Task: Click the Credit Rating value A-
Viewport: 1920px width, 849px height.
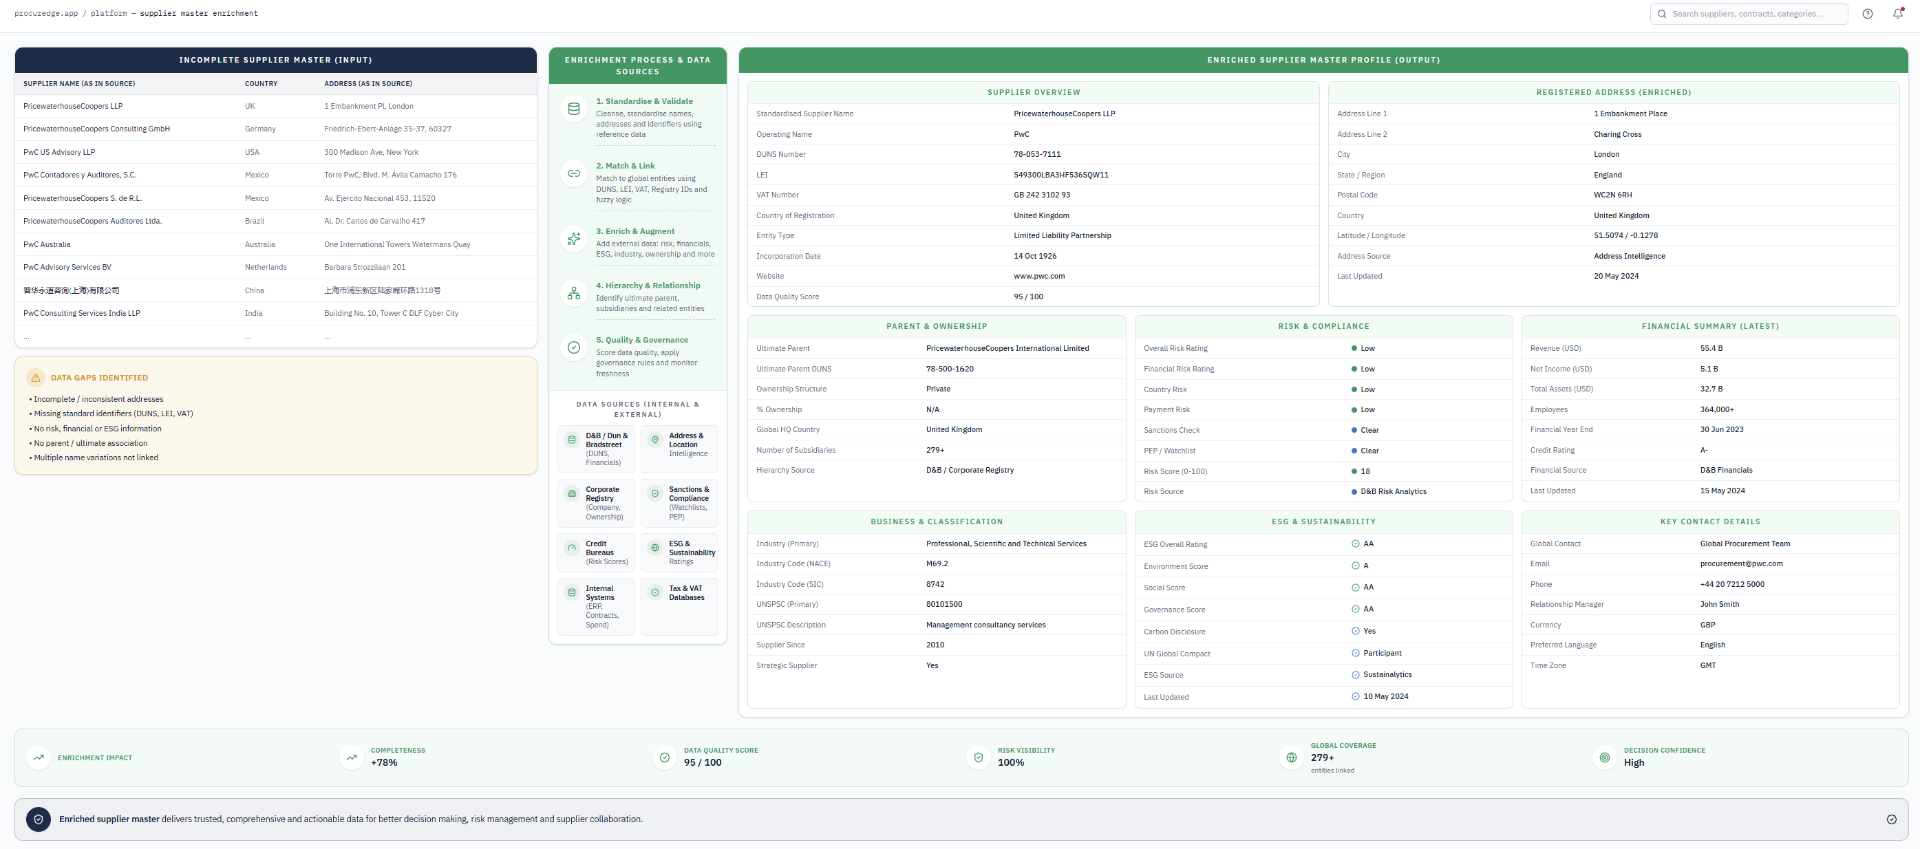Action: [1704, 450]
